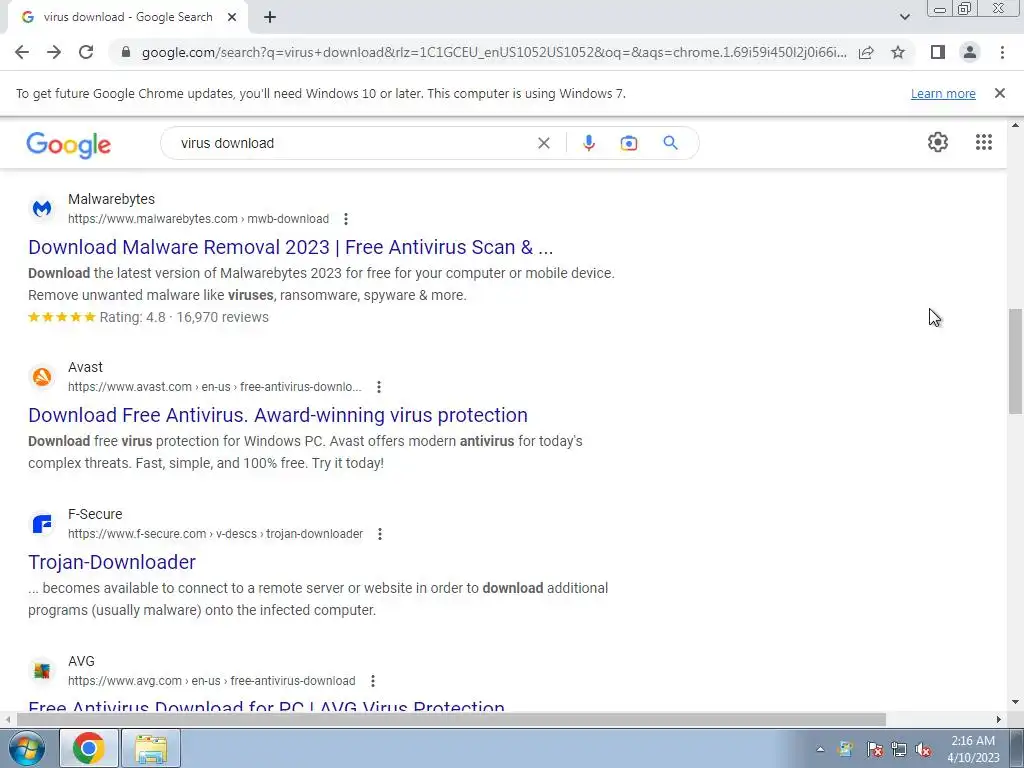Click the f-secure.com URL text

(215, 534)
